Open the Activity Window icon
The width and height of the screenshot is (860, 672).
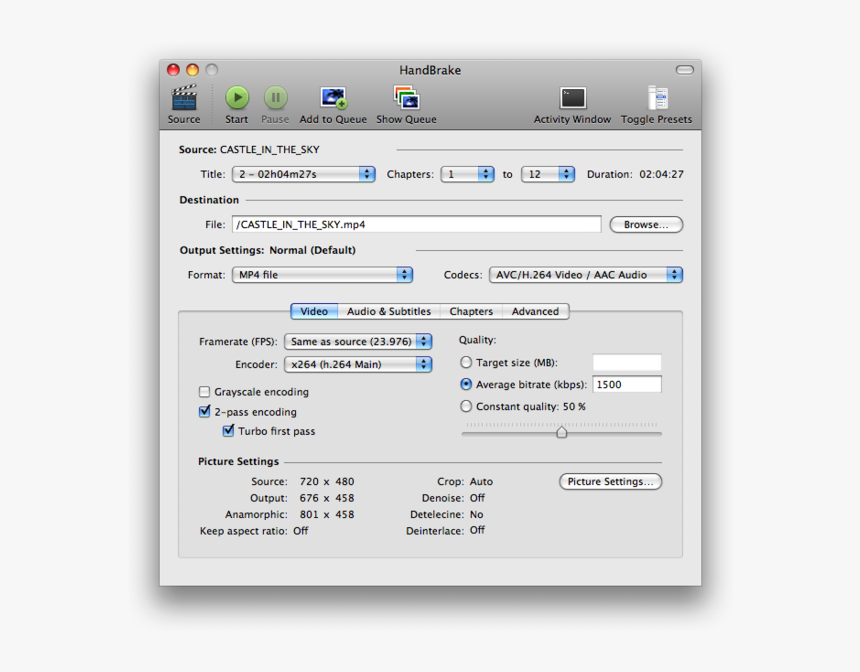pyautogui.click(x=572, y=98)
